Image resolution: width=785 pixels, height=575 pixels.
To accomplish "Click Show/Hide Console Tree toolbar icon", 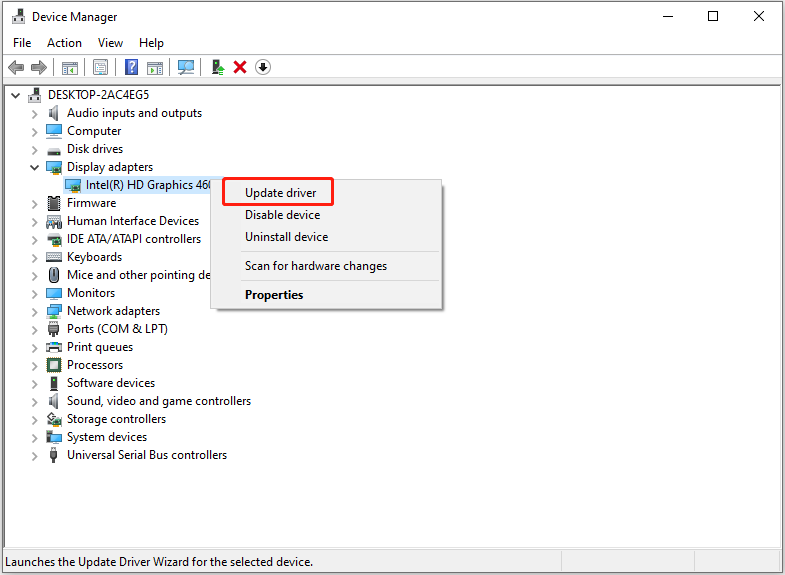I will click(70, 67).
